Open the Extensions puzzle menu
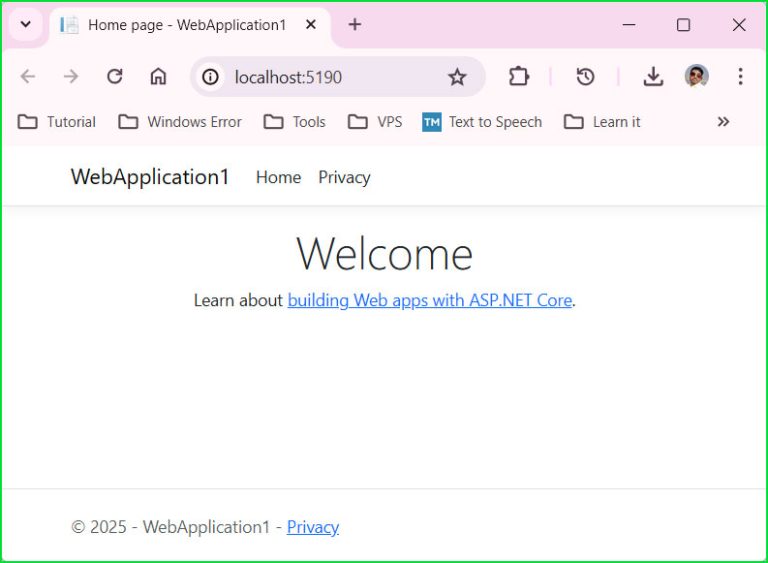The width and height of the screenshot is (768, 563). click(x=518, y=76)
